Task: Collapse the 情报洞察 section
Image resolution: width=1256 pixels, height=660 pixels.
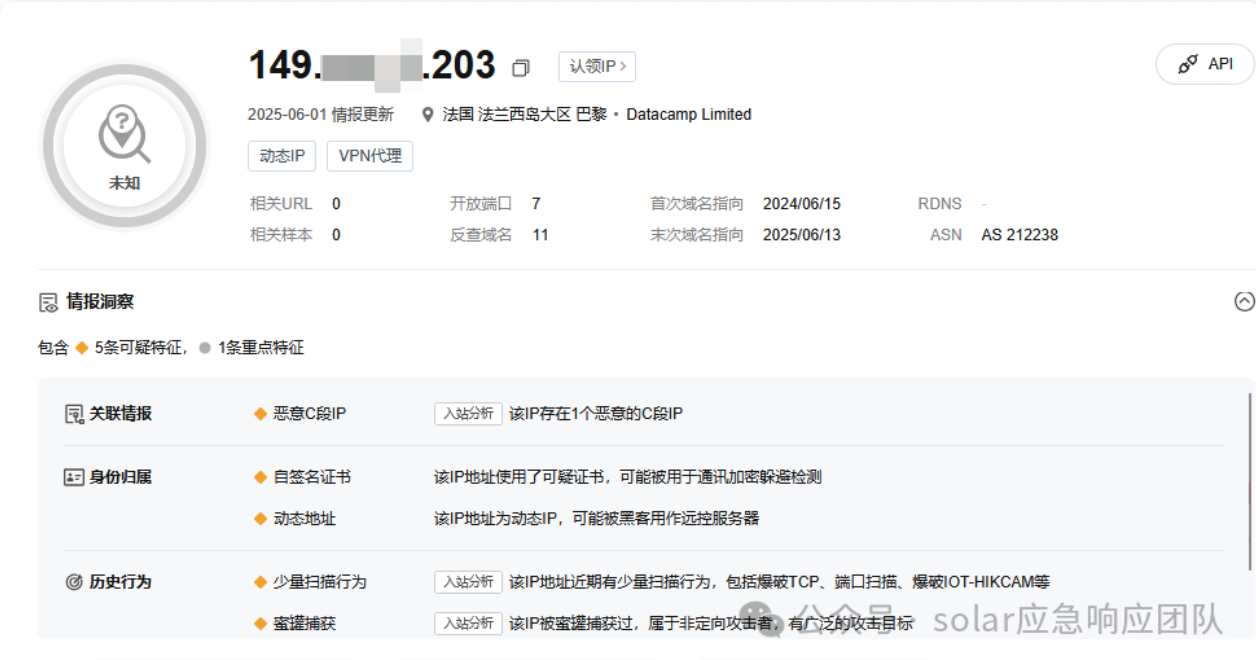Action: coord(1244,301)
